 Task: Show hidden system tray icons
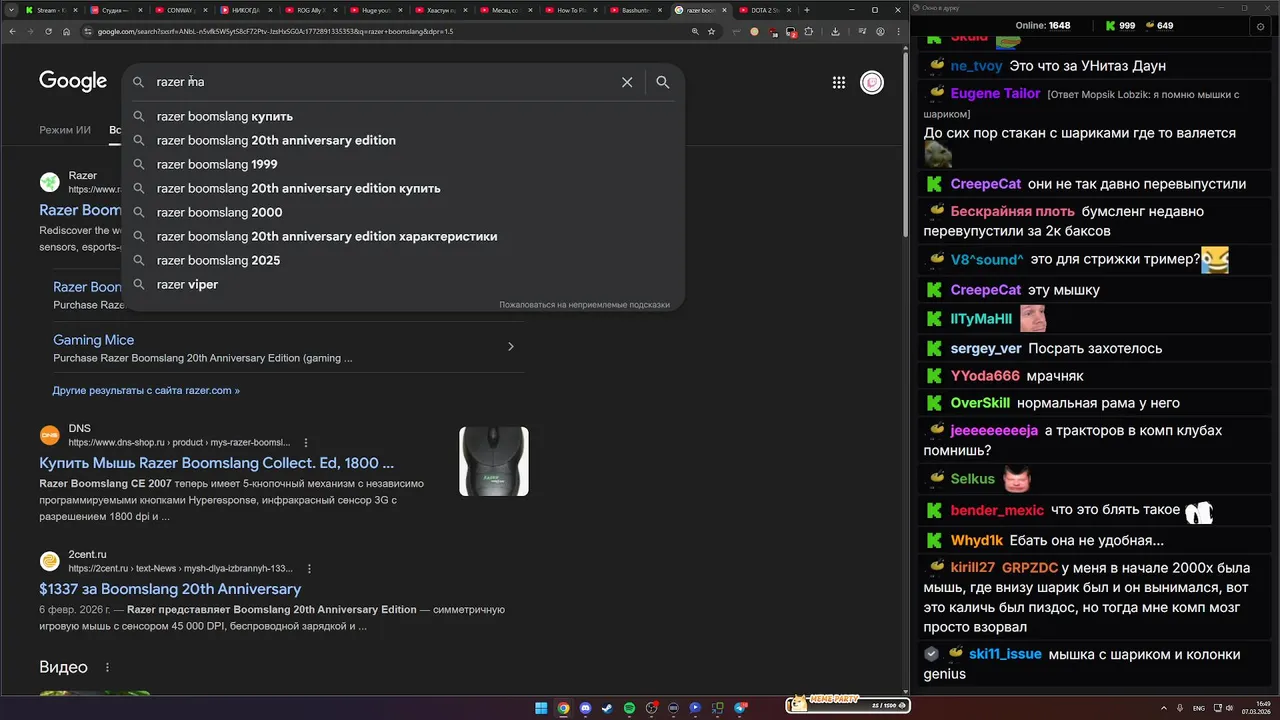[x=1164, y=708]
